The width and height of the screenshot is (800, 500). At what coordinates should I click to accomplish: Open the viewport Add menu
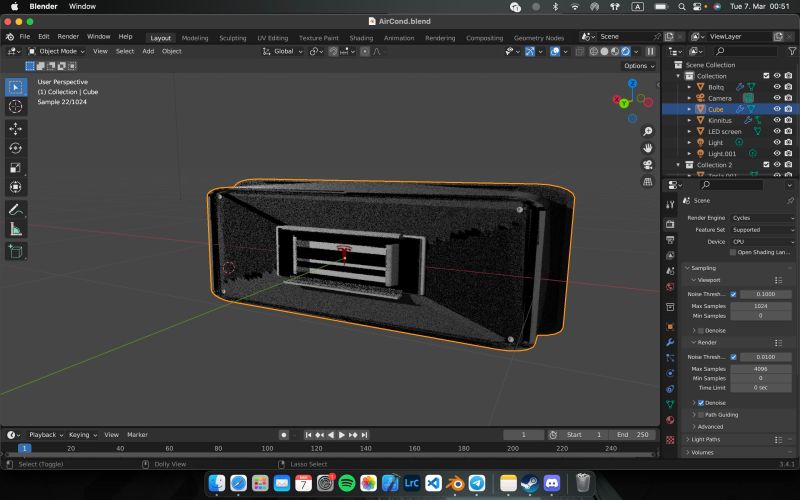(x=148, y=52)
